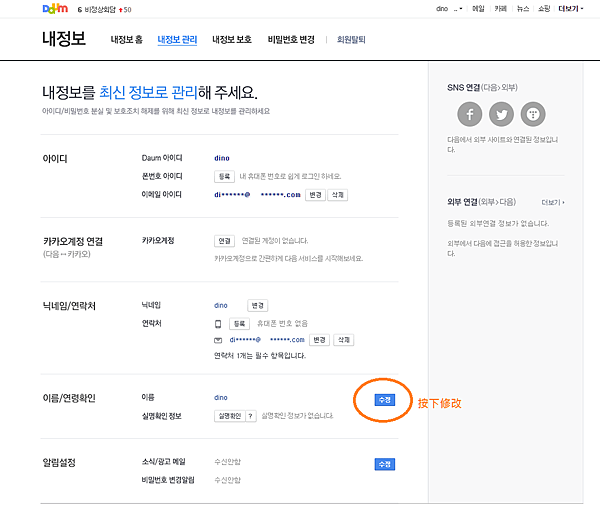The width and height of the screenshot is (600, 511).
Task: Click the 실명확인 button
Action: tap(230, 416)
